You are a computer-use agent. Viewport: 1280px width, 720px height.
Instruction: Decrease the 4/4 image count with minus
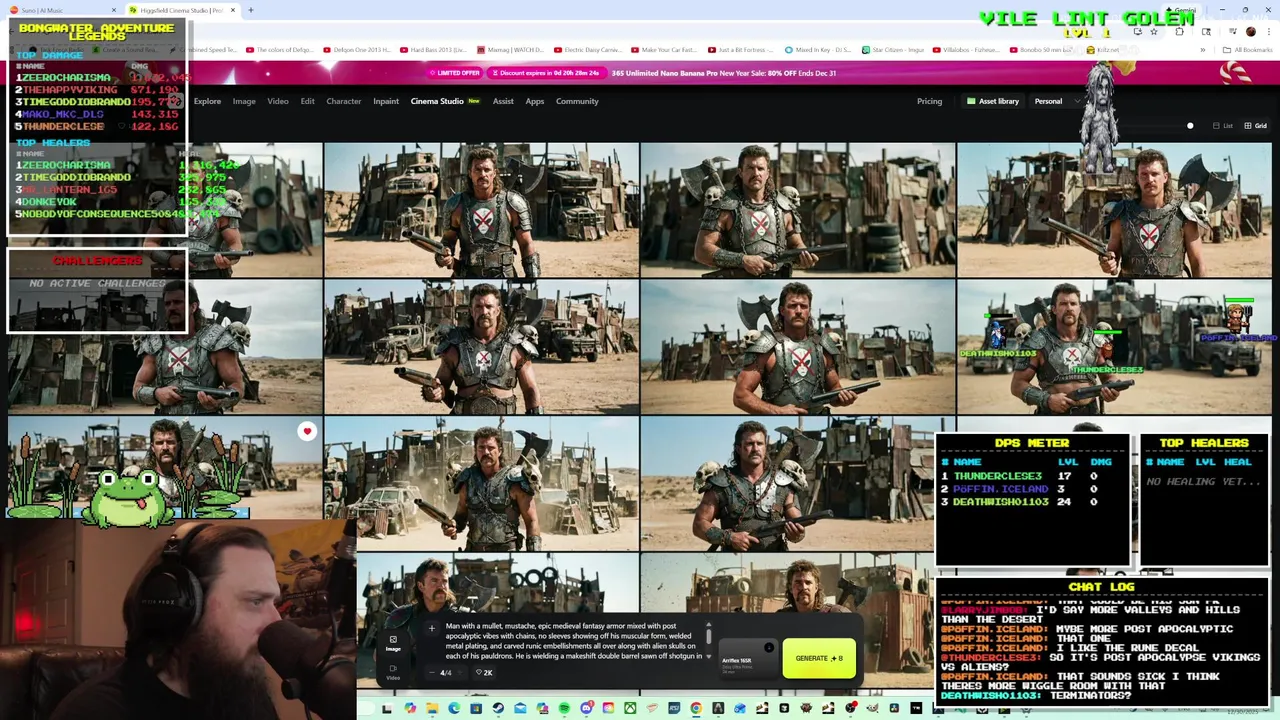coord(432,672)
